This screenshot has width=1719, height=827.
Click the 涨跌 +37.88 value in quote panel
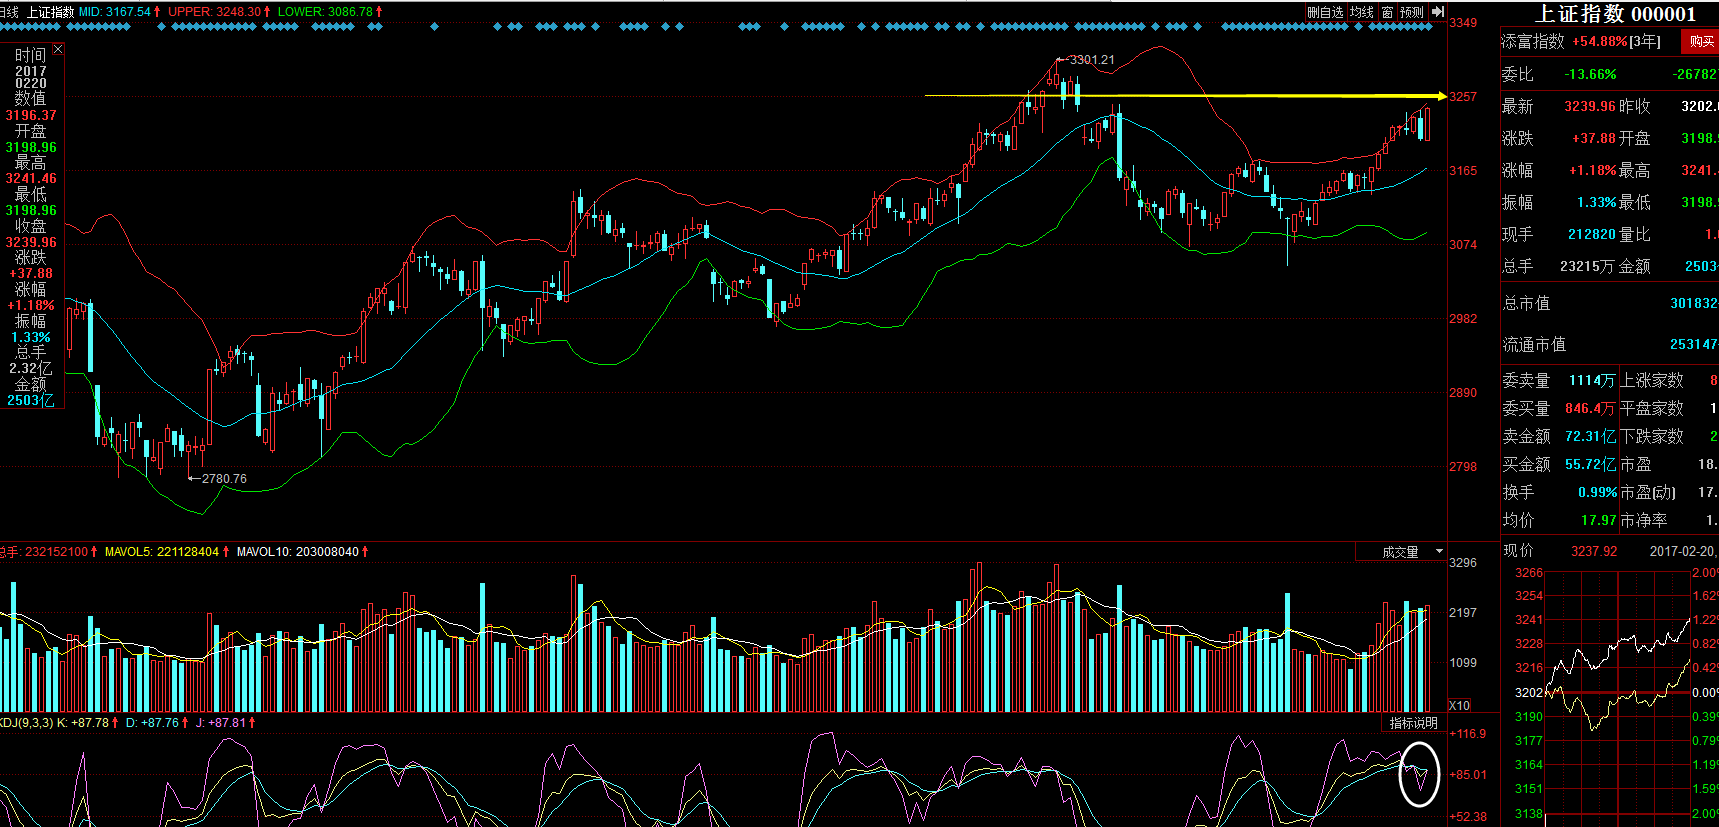coord(1594,138)
